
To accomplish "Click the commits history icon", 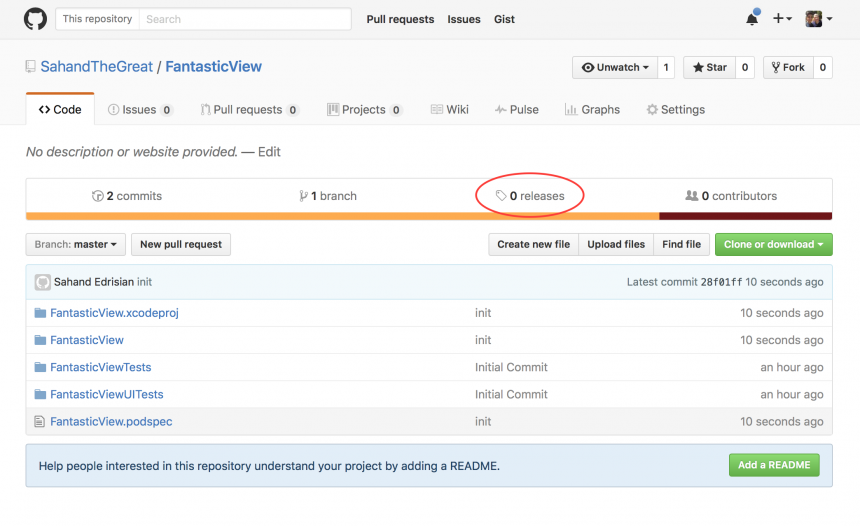I will click(97, 196).
